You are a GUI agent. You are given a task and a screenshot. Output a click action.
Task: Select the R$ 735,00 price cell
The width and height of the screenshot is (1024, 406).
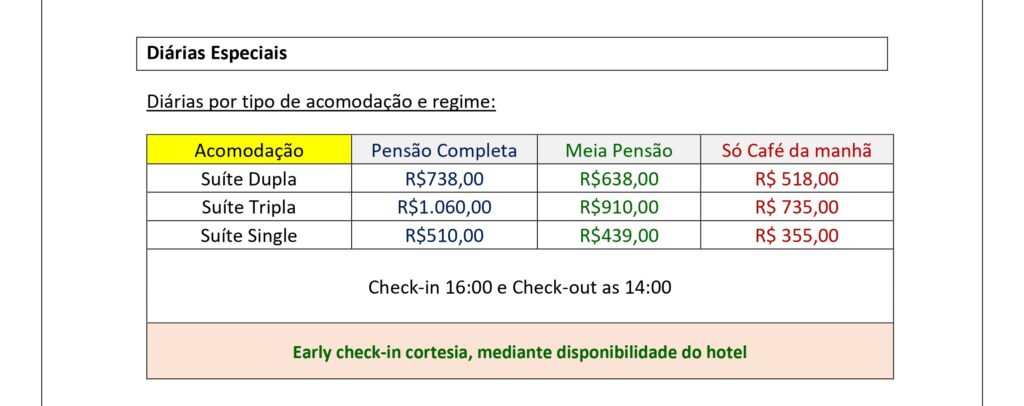[x=797, y=207]
